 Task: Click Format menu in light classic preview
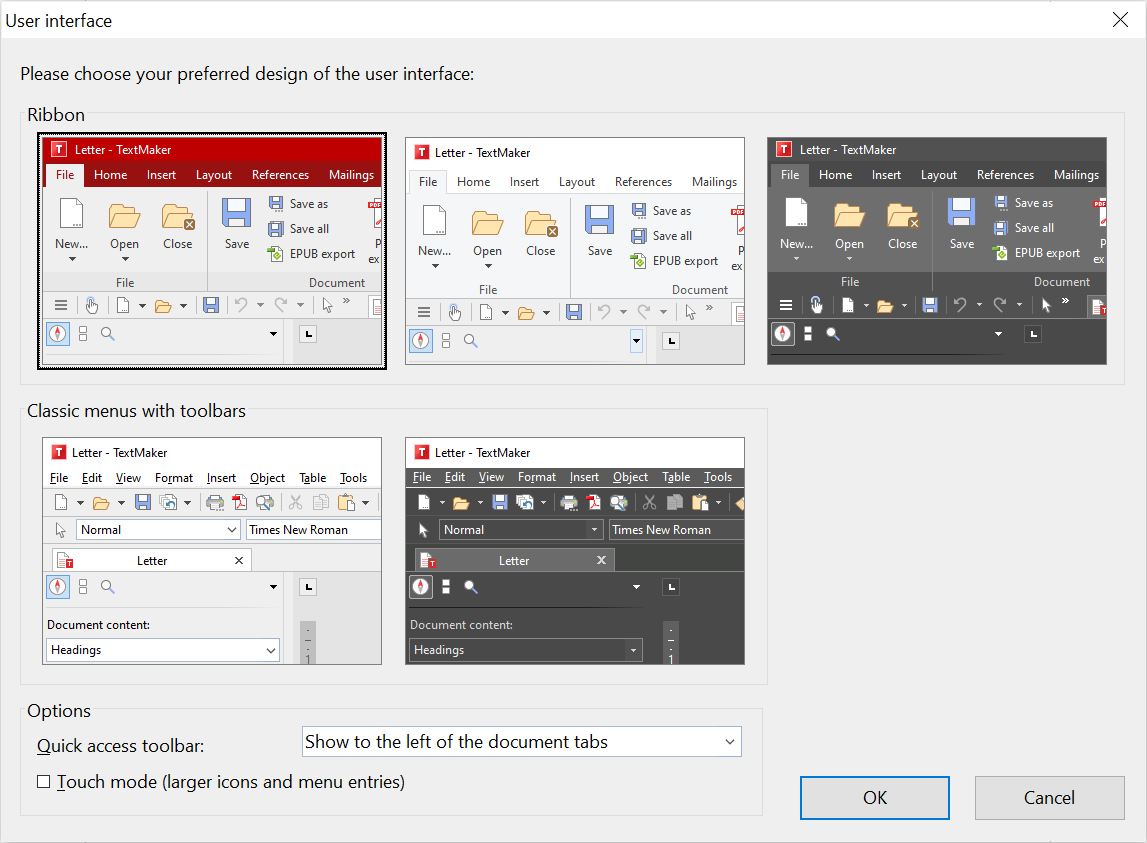pyautogui.click(x=173, y=478)
